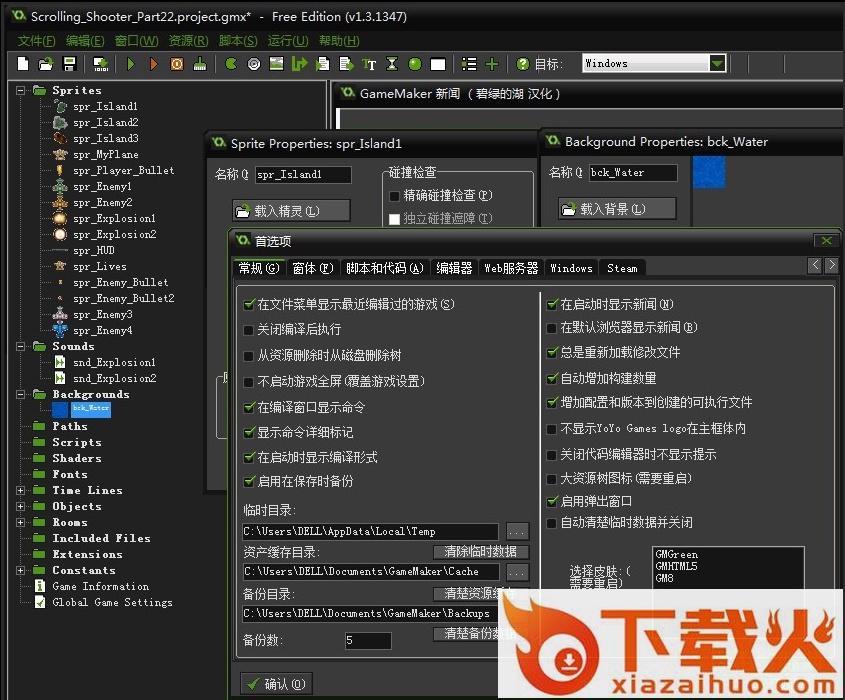Open help with question mark icon

click(x=522, y=64)
